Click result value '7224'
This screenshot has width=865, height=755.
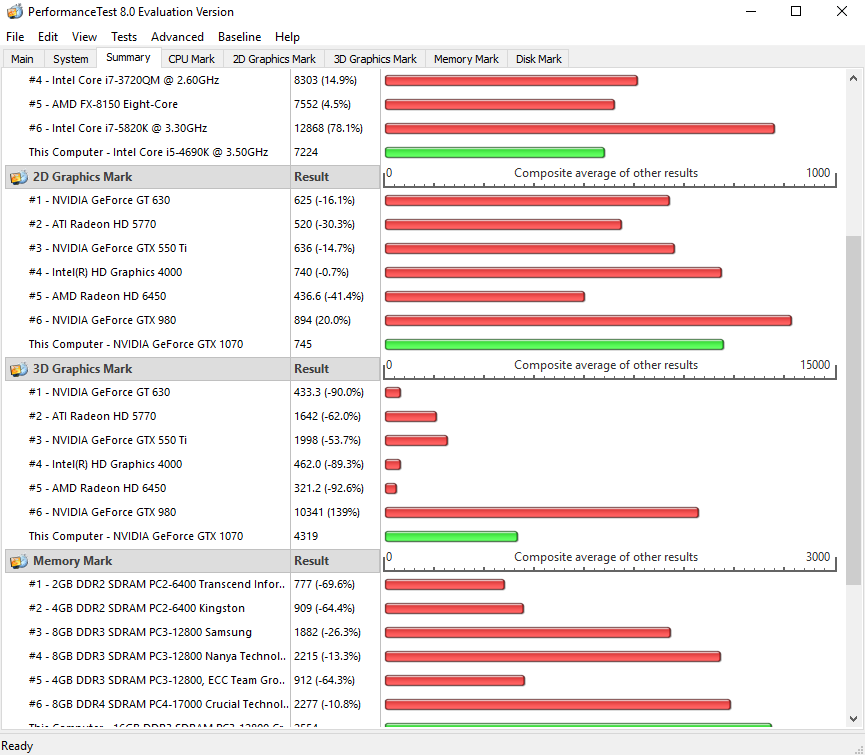pos(306,152)
